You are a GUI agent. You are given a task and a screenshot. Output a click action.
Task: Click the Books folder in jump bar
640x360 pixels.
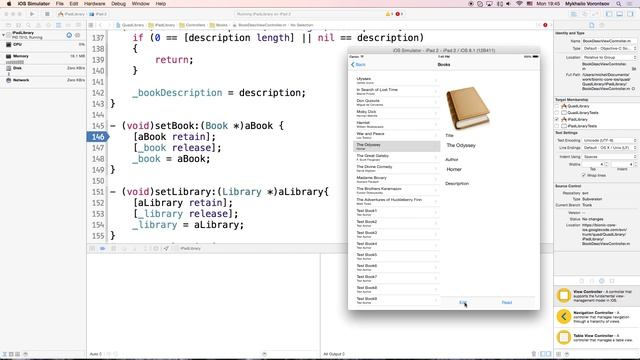(219, 25)
